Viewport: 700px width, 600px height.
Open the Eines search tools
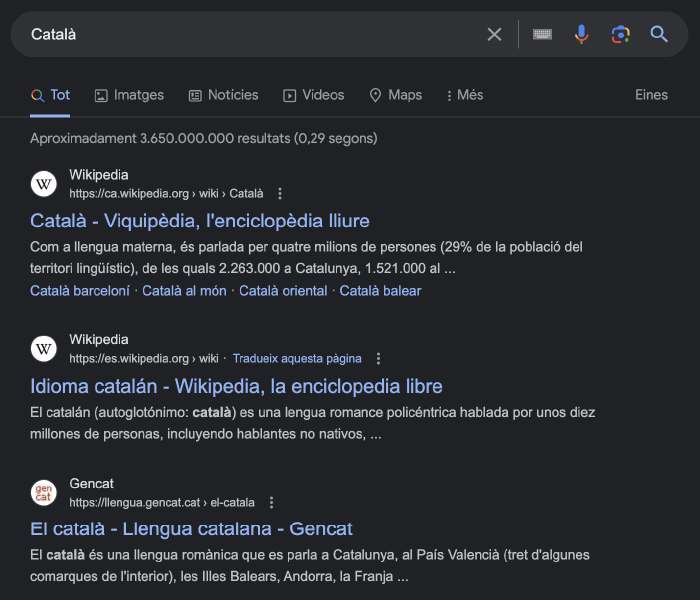(651, 95)
